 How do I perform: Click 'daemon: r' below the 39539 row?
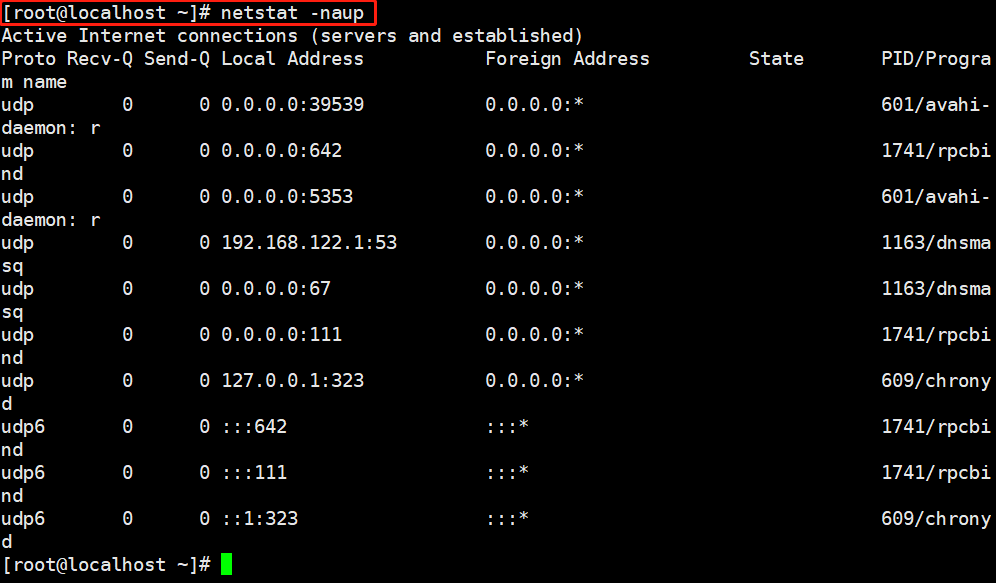coord(51,128)
